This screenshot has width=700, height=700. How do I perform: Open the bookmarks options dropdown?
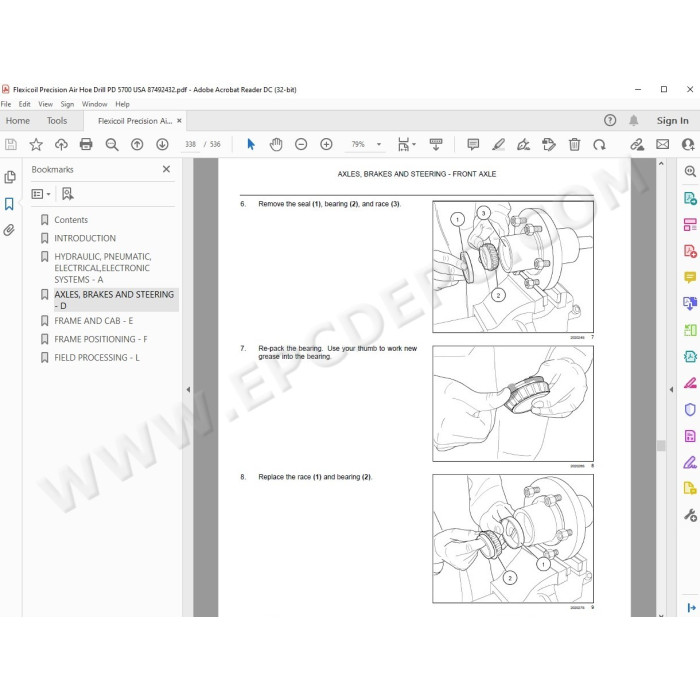tap(41, 194)
